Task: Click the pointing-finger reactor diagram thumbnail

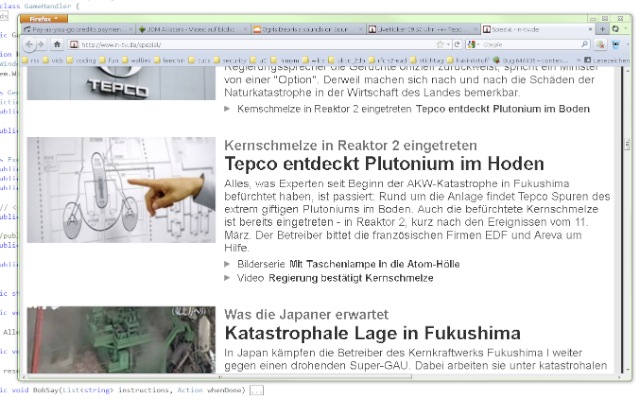Action: (x=120, y=190)
